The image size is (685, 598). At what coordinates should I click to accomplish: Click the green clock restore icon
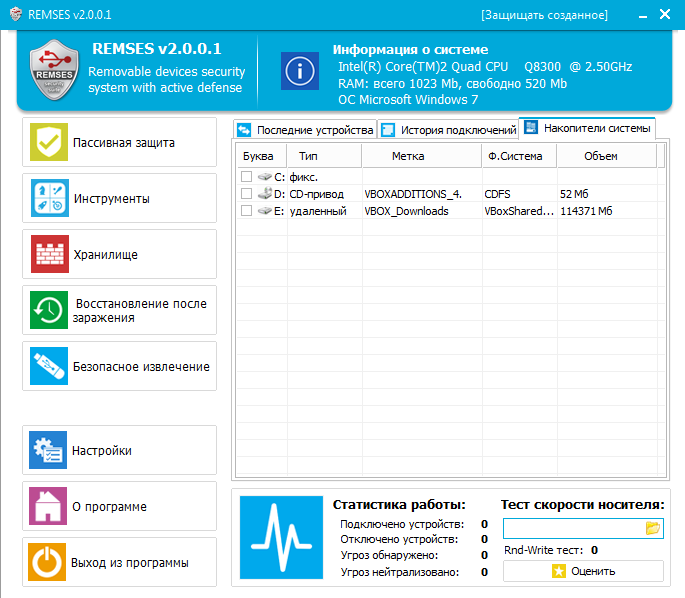pos(49,310)
